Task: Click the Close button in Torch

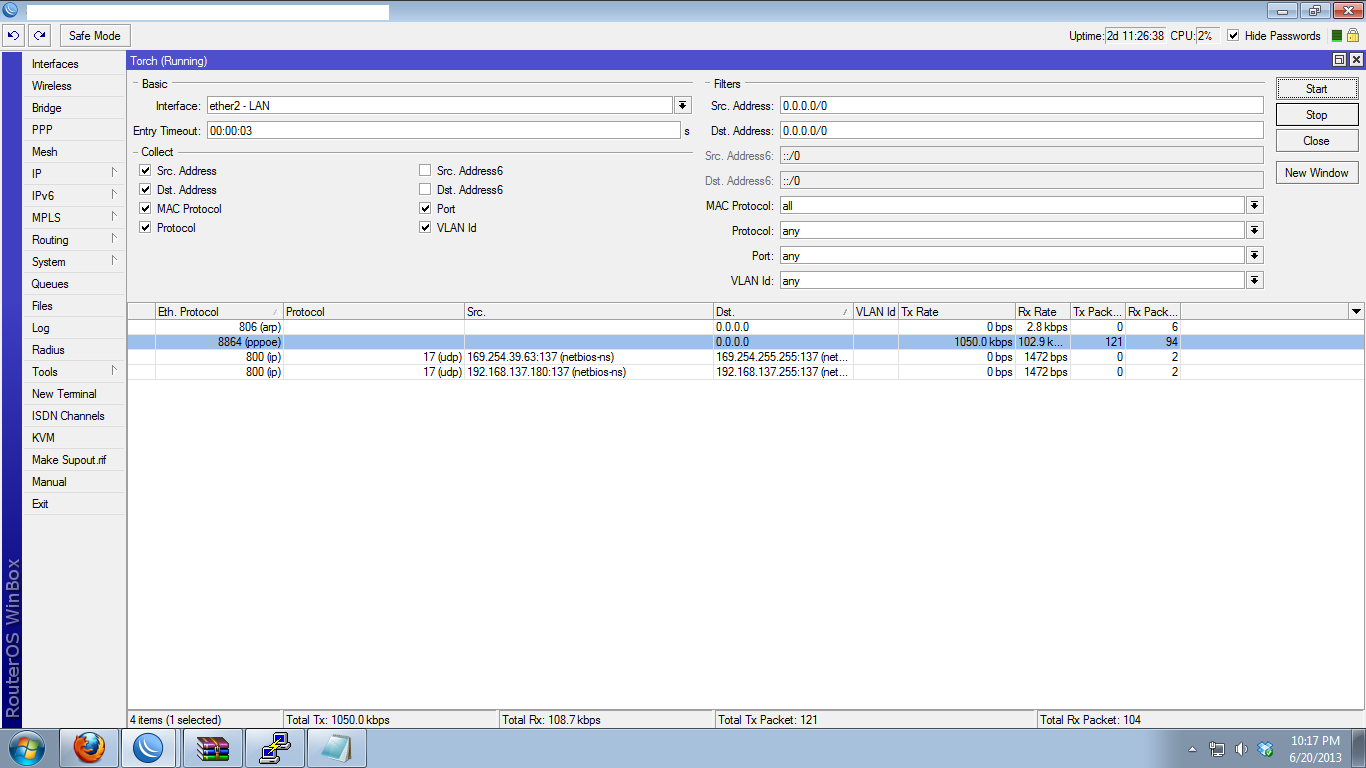Action: click(x=1316, y=141)
